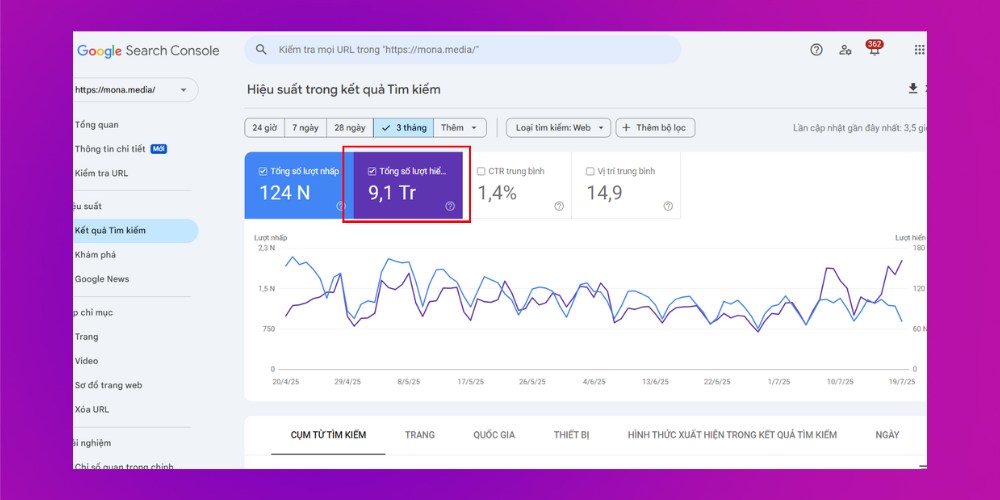Toggle Tổng số lượt hiển thị checkbox

pos(372,171)
